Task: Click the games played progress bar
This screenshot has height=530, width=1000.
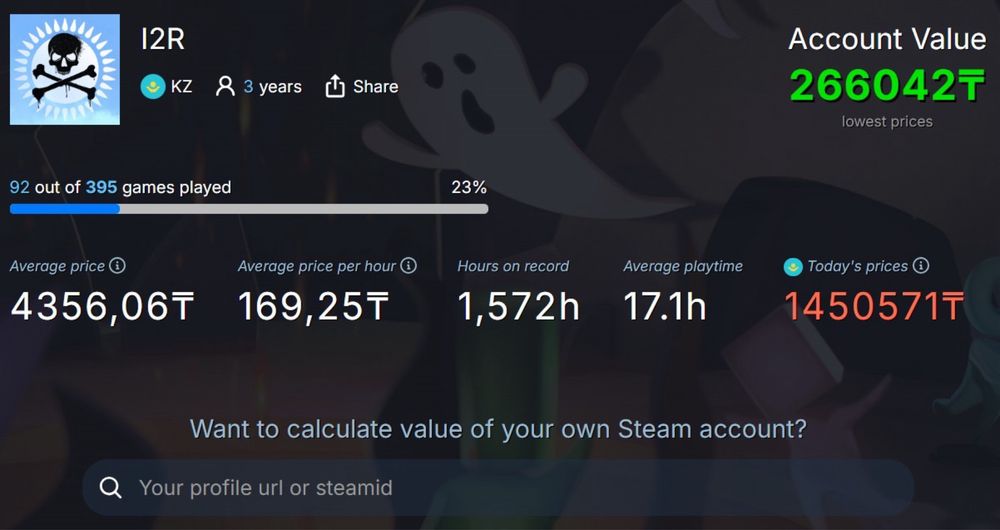Action: pyautogui.click(x=249, y=209)
